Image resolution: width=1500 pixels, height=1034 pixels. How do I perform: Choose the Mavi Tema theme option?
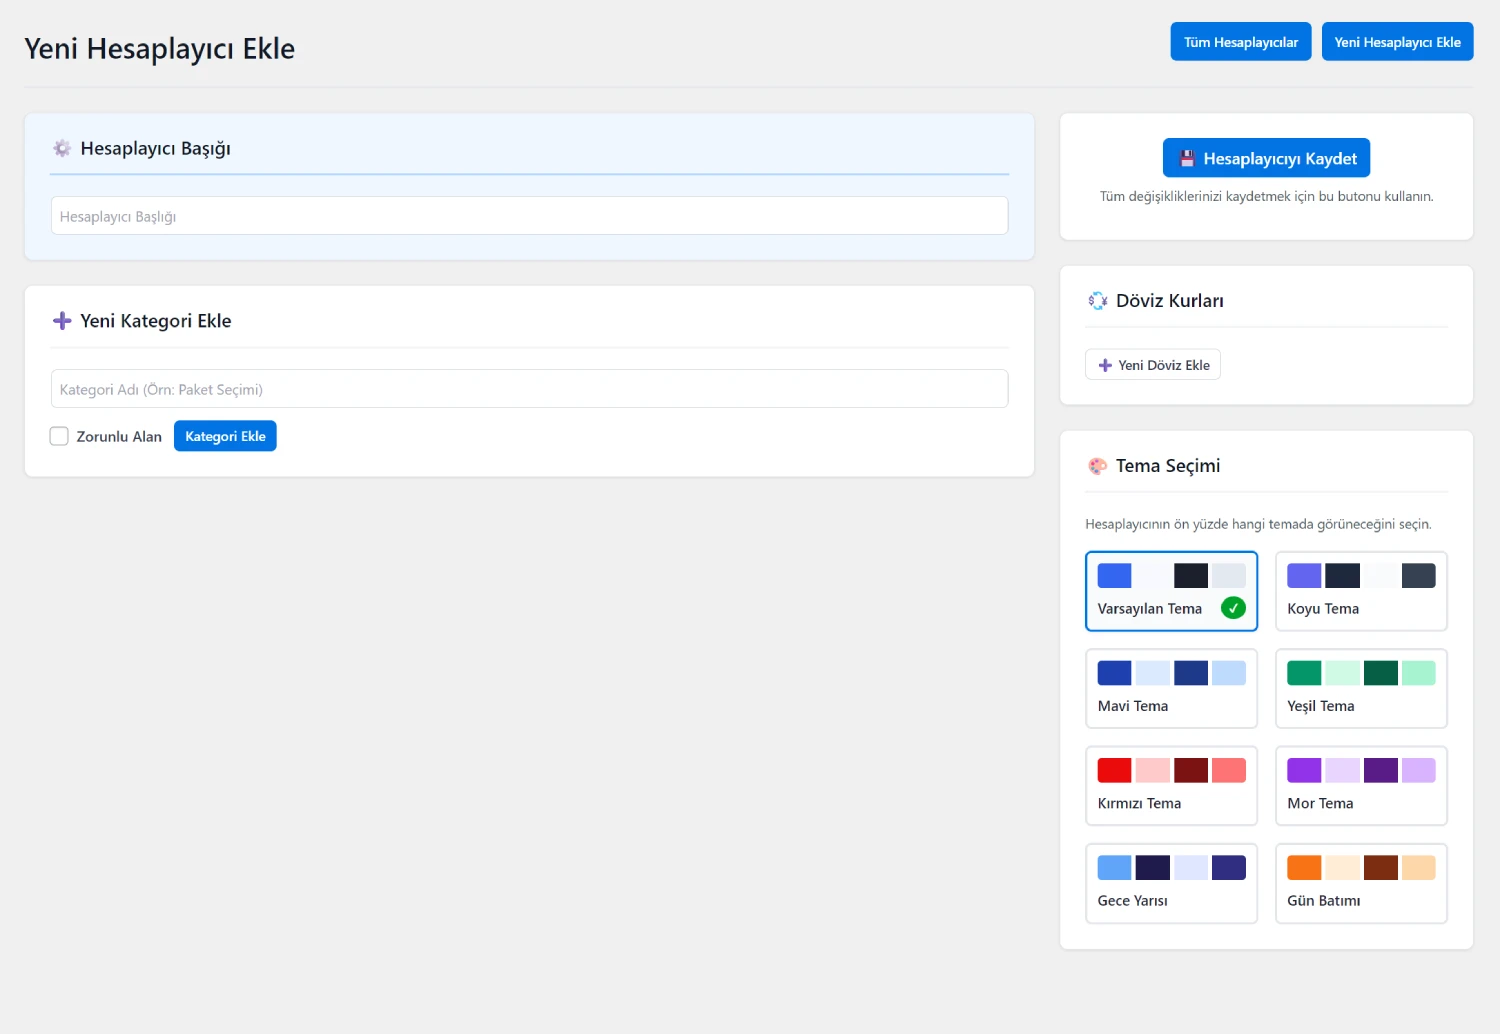coord(1171,689)
